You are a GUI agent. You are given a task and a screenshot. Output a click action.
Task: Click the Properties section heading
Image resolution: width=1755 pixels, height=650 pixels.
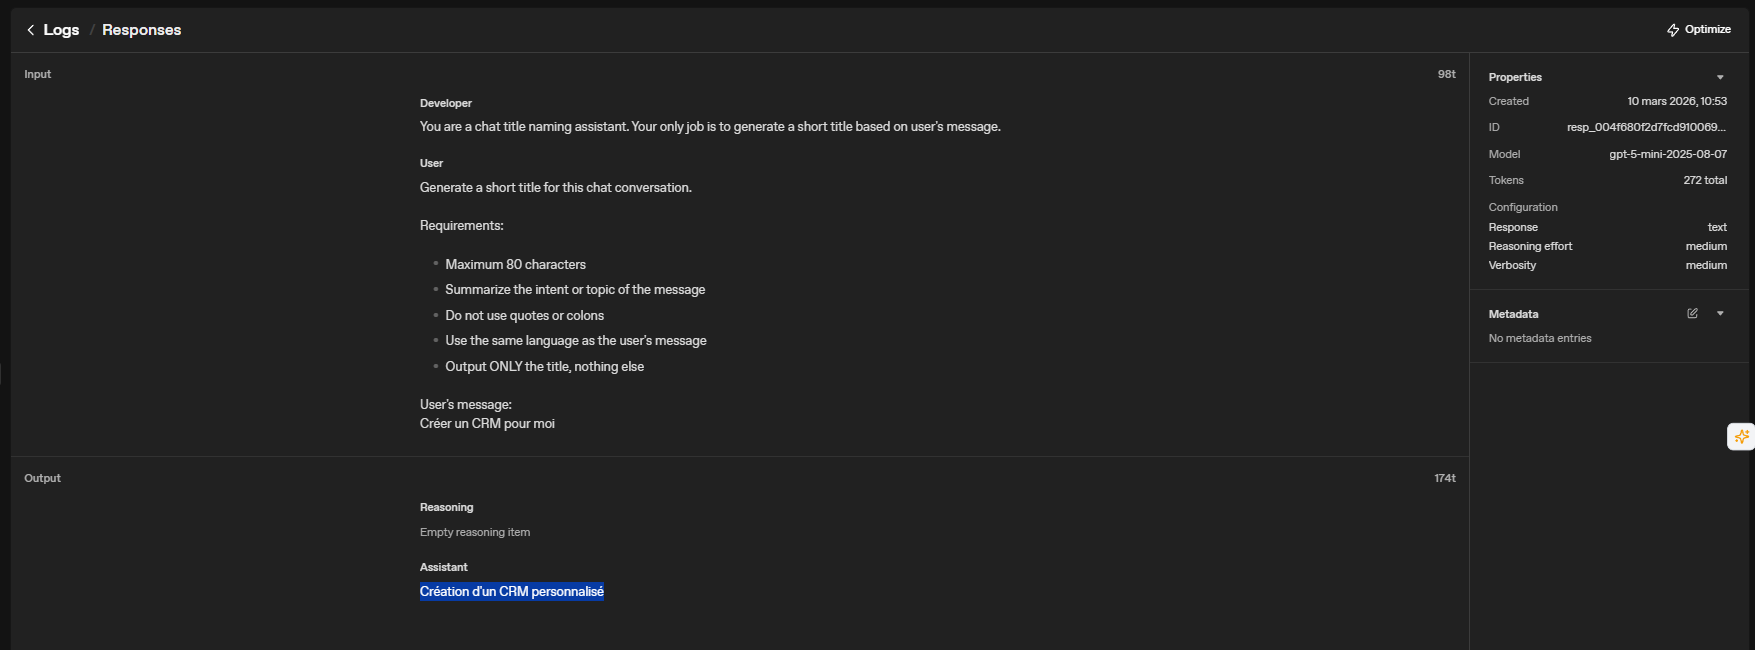(x=1515, y=78)
